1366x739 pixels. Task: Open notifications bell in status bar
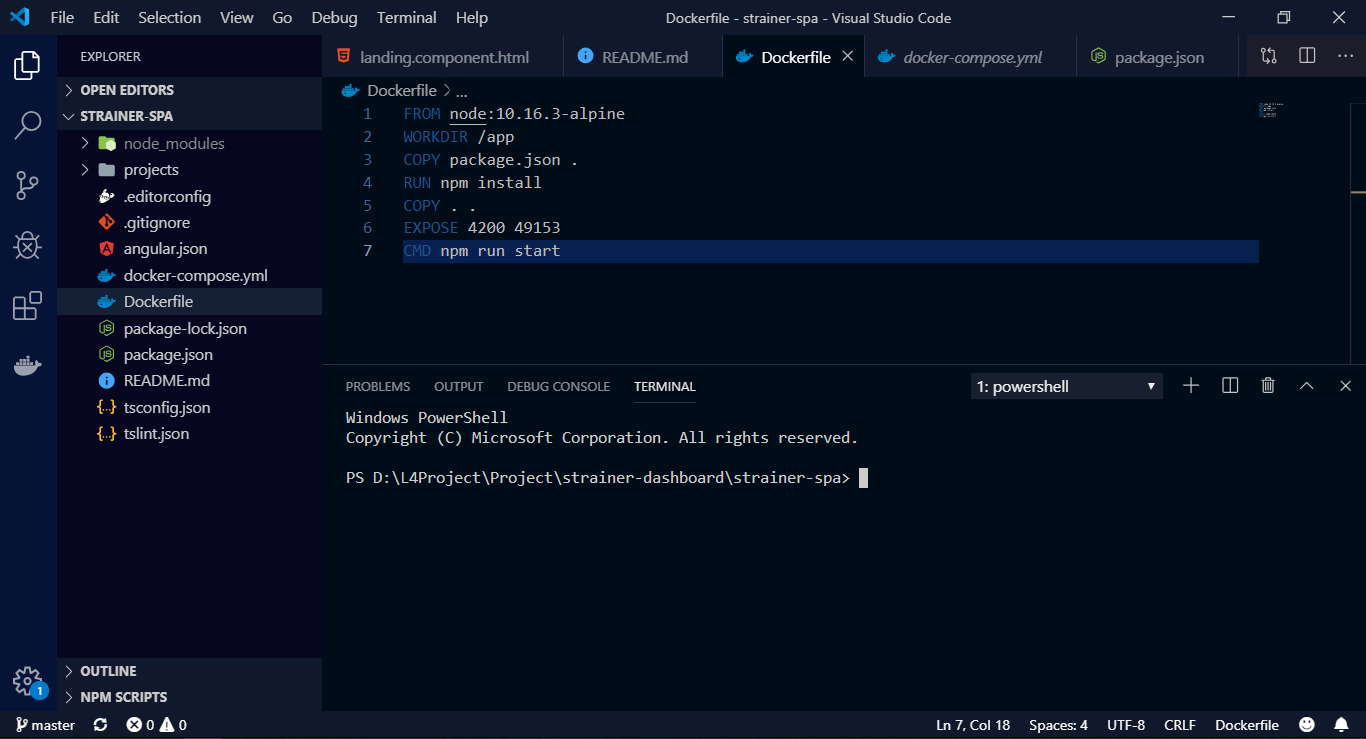(1341, 725)
